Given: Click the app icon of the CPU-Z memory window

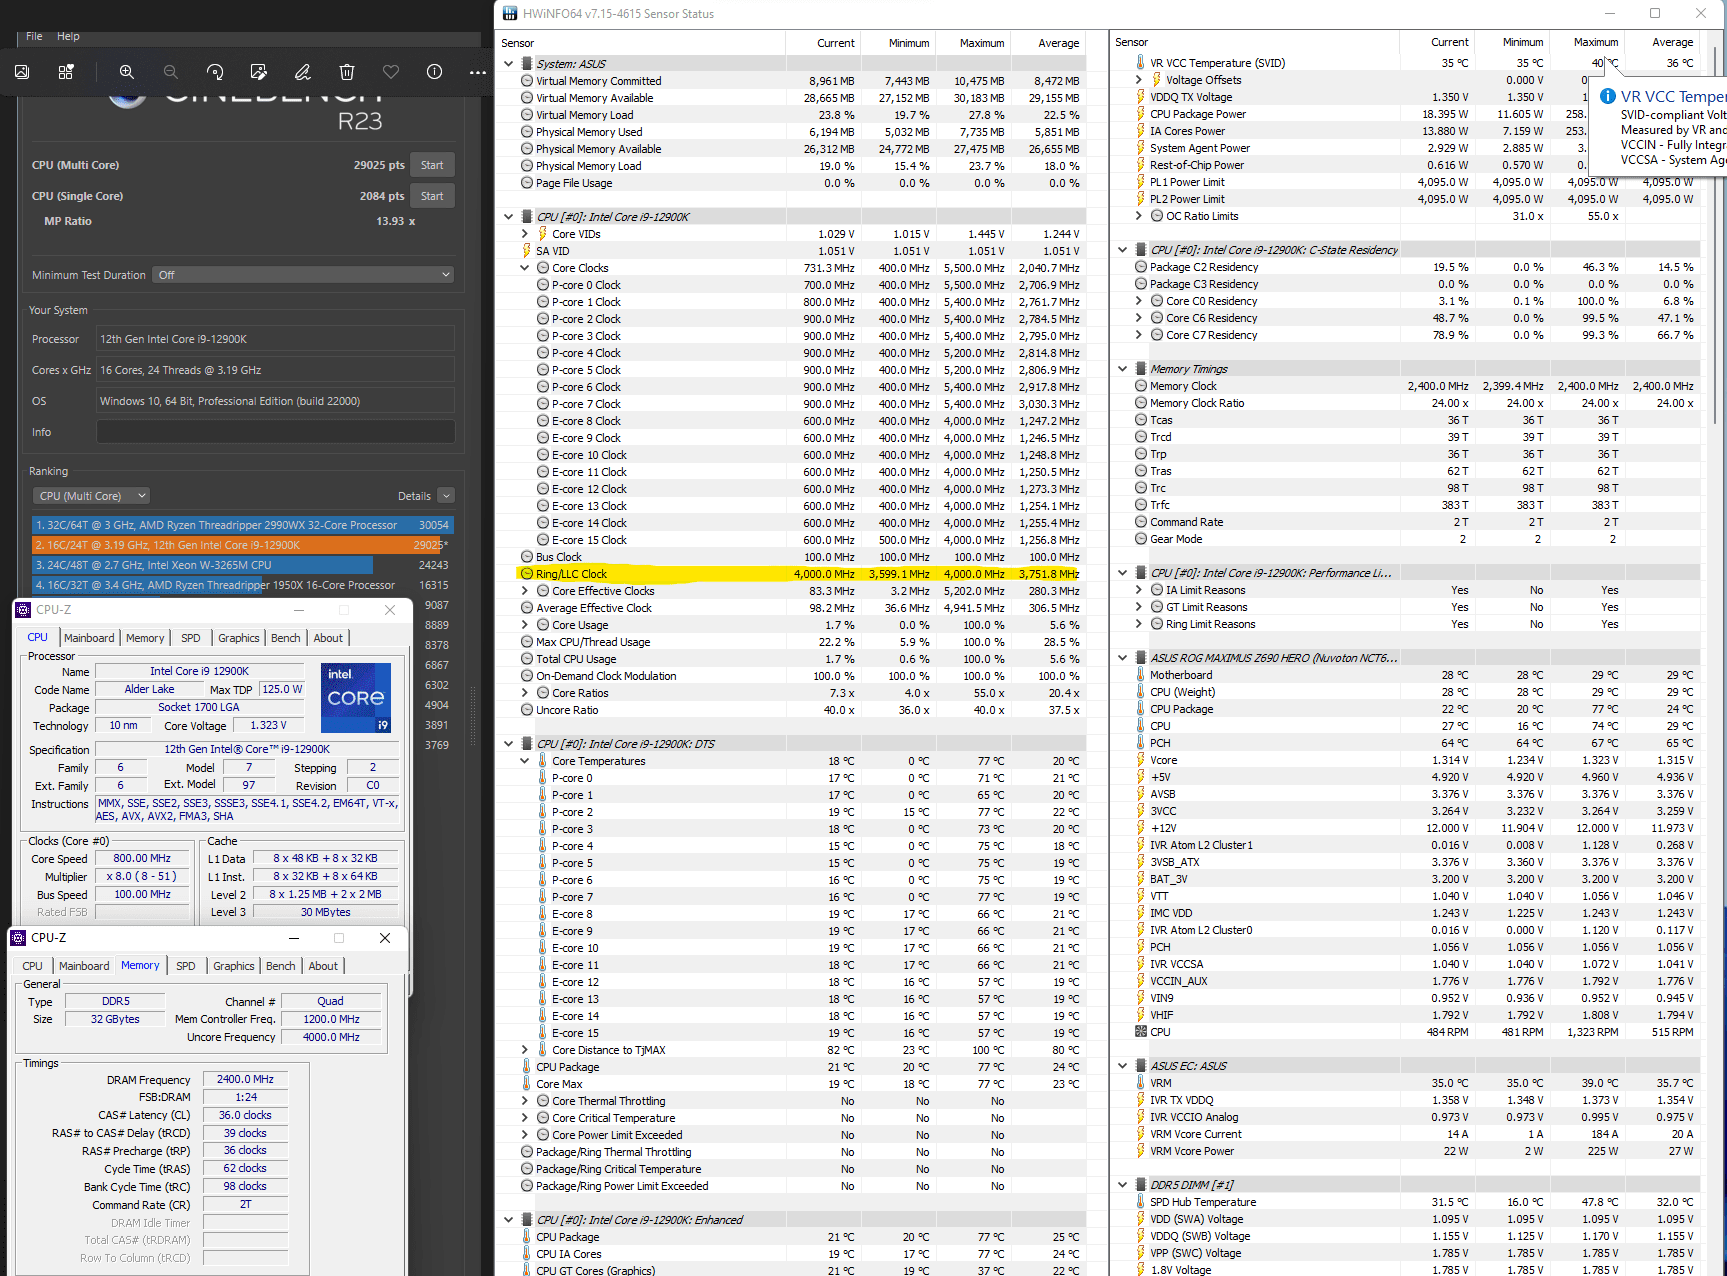Looking at the screenshot, I should [x=18, y=938].
